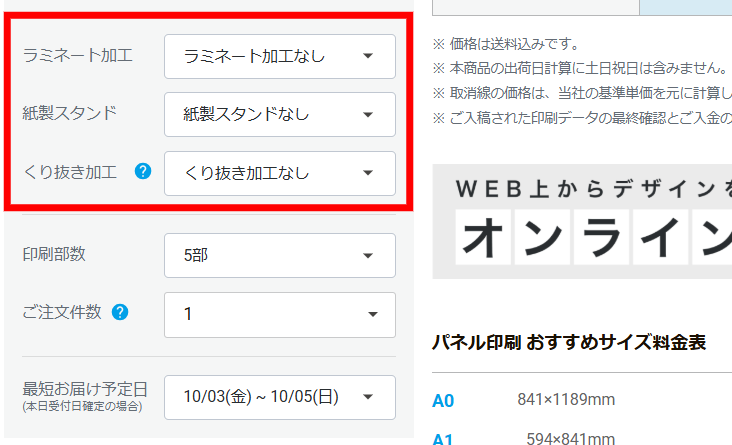Open the A0 size link
This screenshot has width=732, height=445.
tap(443, 401)
